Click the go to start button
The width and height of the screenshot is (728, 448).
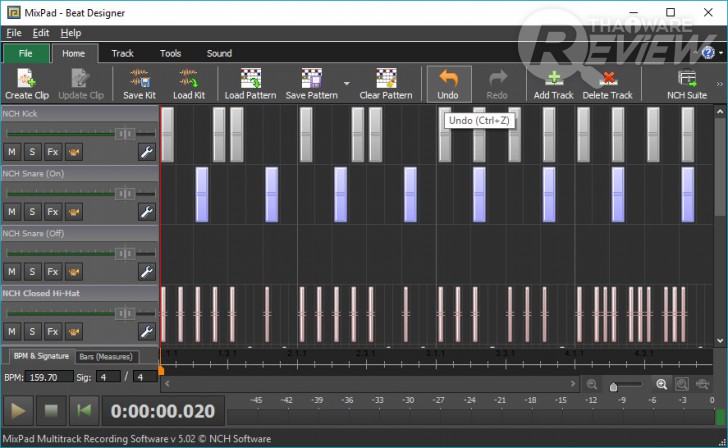pyautogui.click(x=84, y=411)
